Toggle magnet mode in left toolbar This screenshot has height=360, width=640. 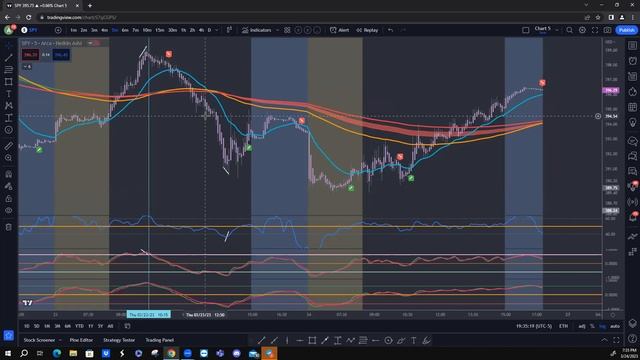pos(9,174)
